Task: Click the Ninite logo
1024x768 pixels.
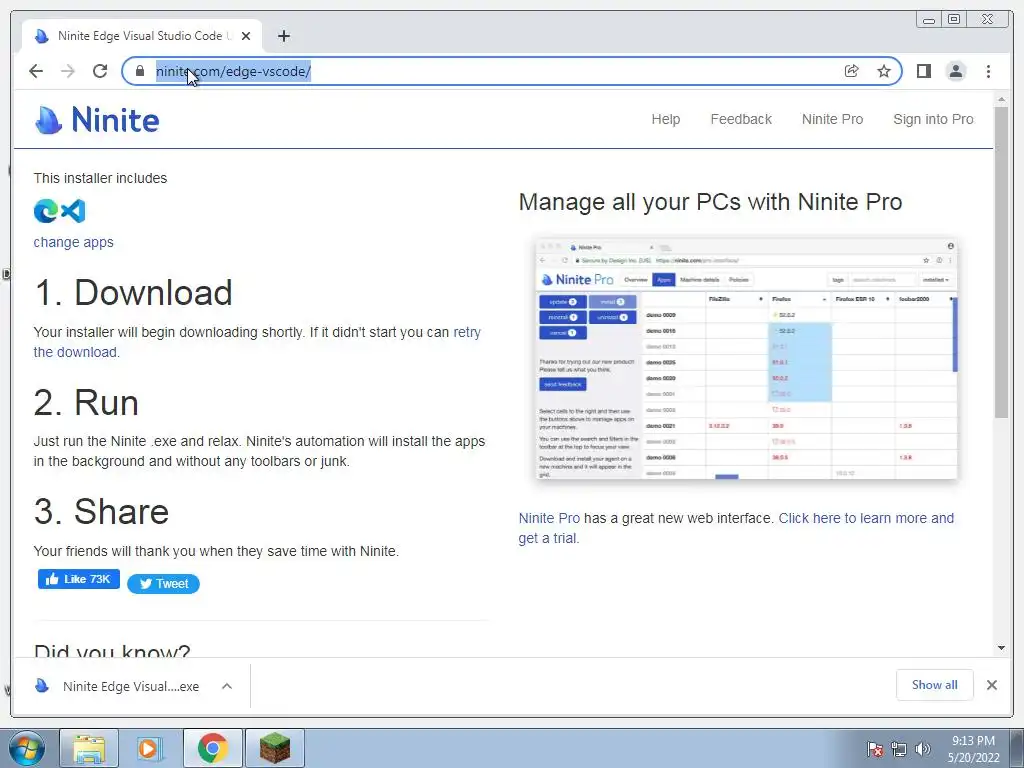Action: (97, 120)
